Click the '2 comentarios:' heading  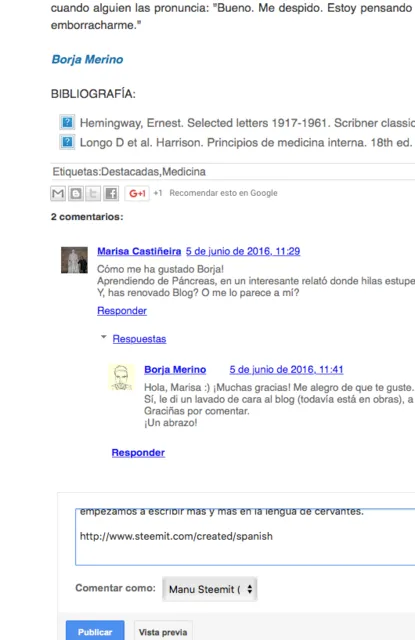click(x=87, y=217)
